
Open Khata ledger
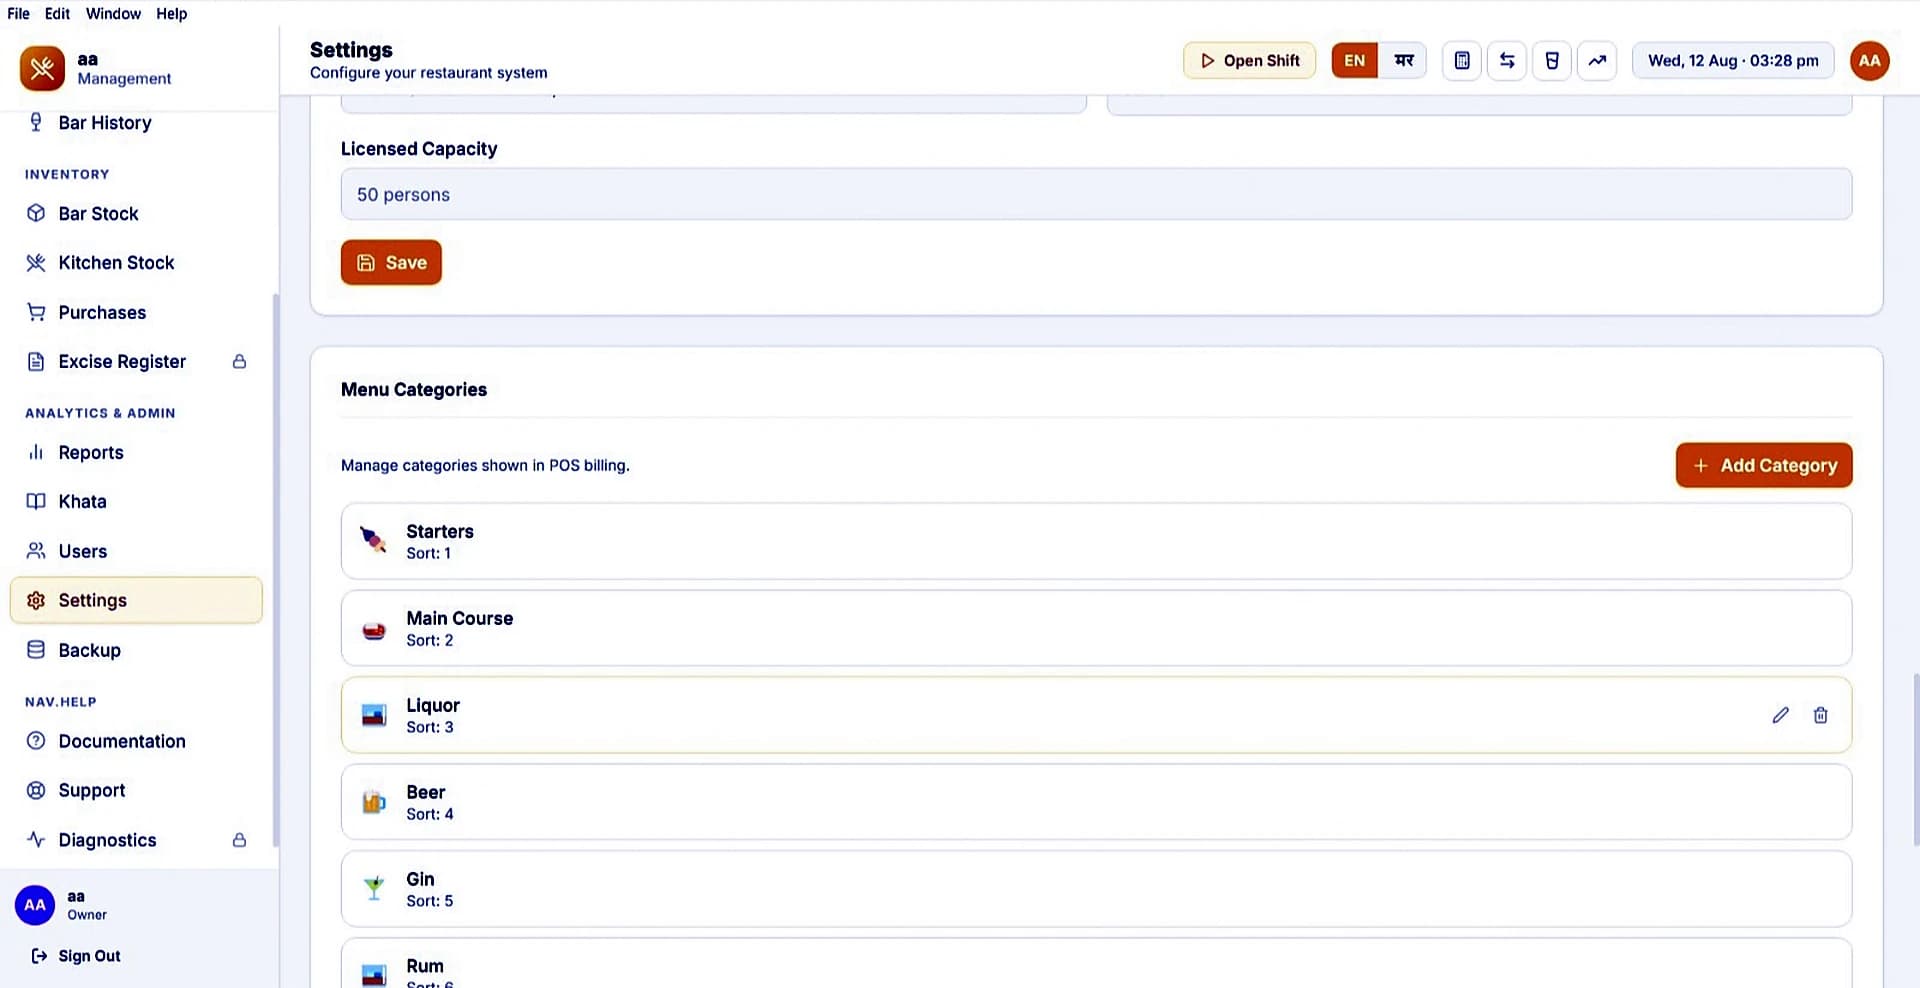click(x=136, y=501)
